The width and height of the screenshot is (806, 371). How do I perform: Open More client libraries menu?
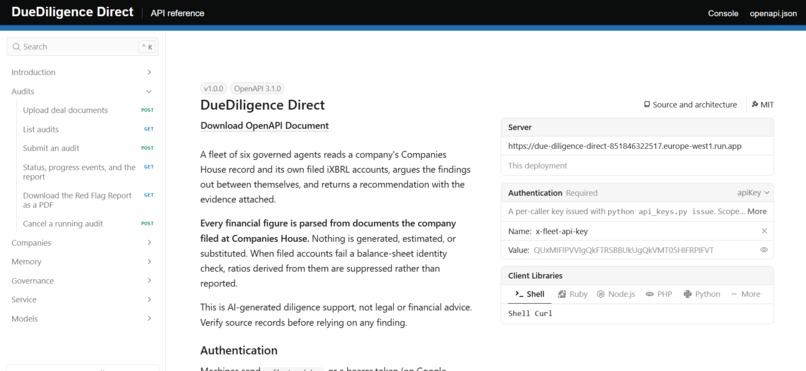[745, 294]
